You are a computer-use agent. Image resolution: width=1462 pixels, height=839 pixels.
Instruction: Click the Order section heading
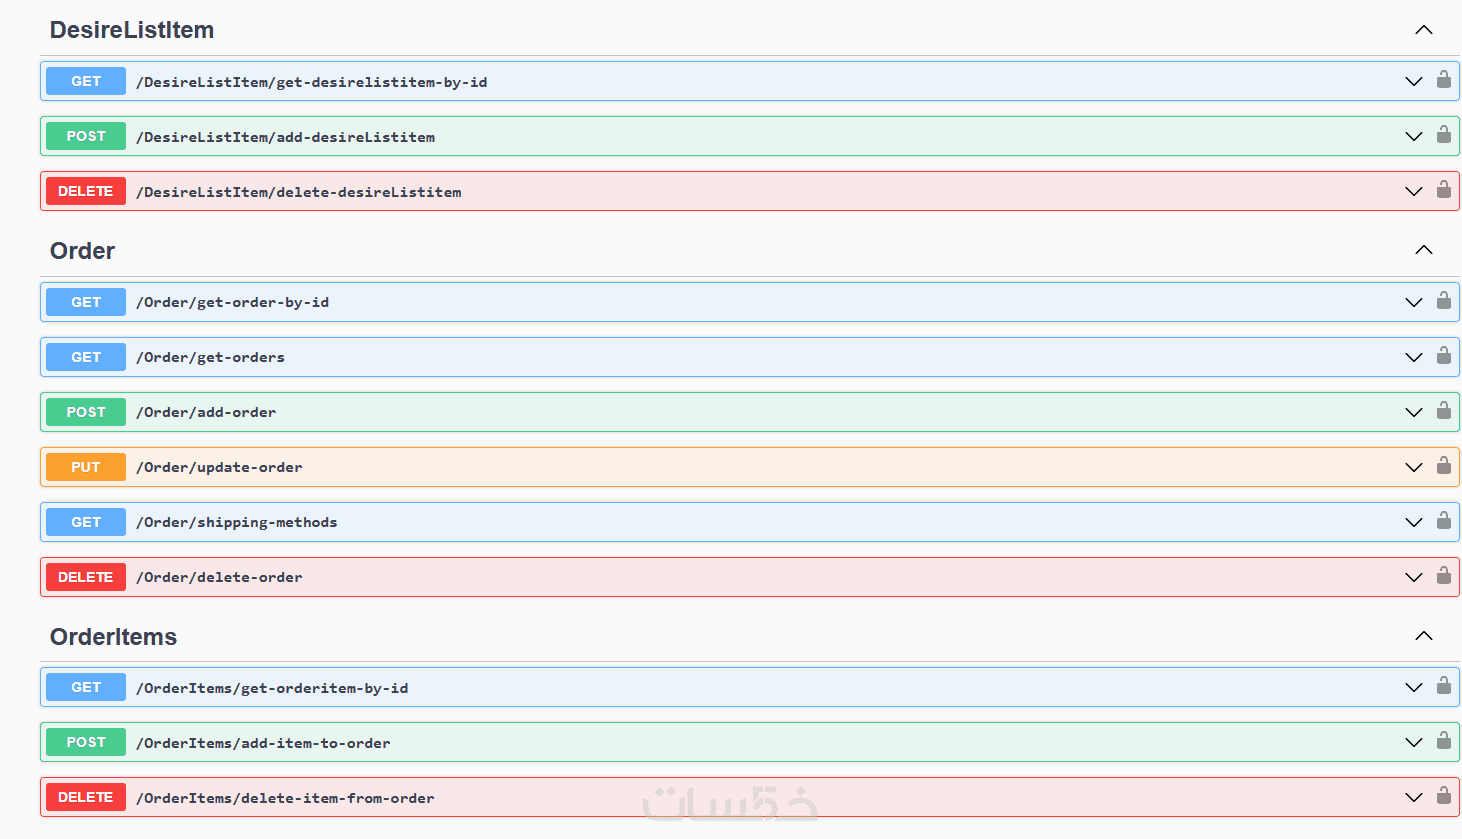coord(82,251)
